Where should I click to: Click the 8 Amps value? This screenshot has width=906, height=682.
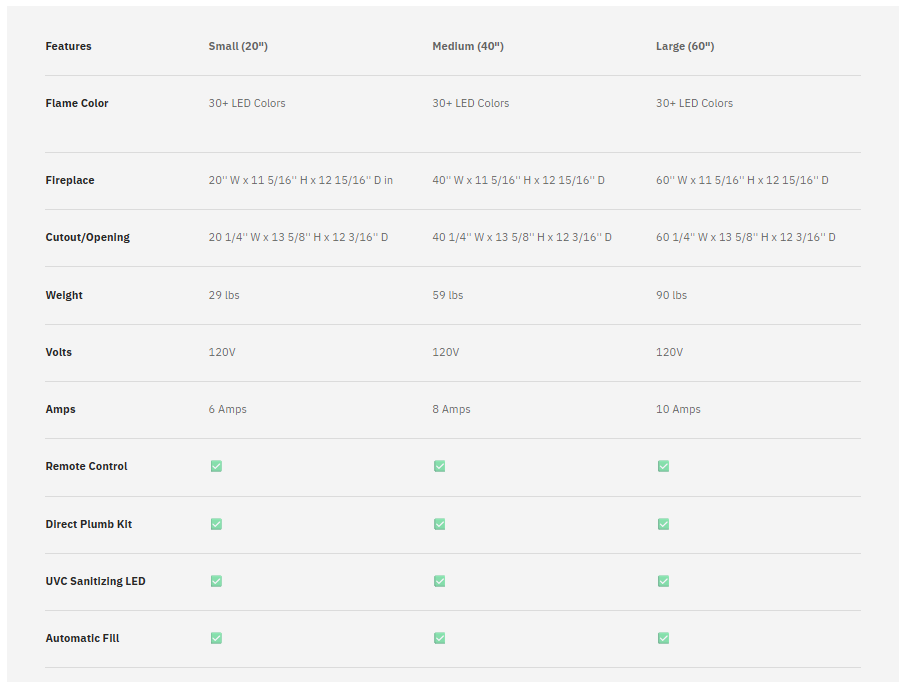451,409
